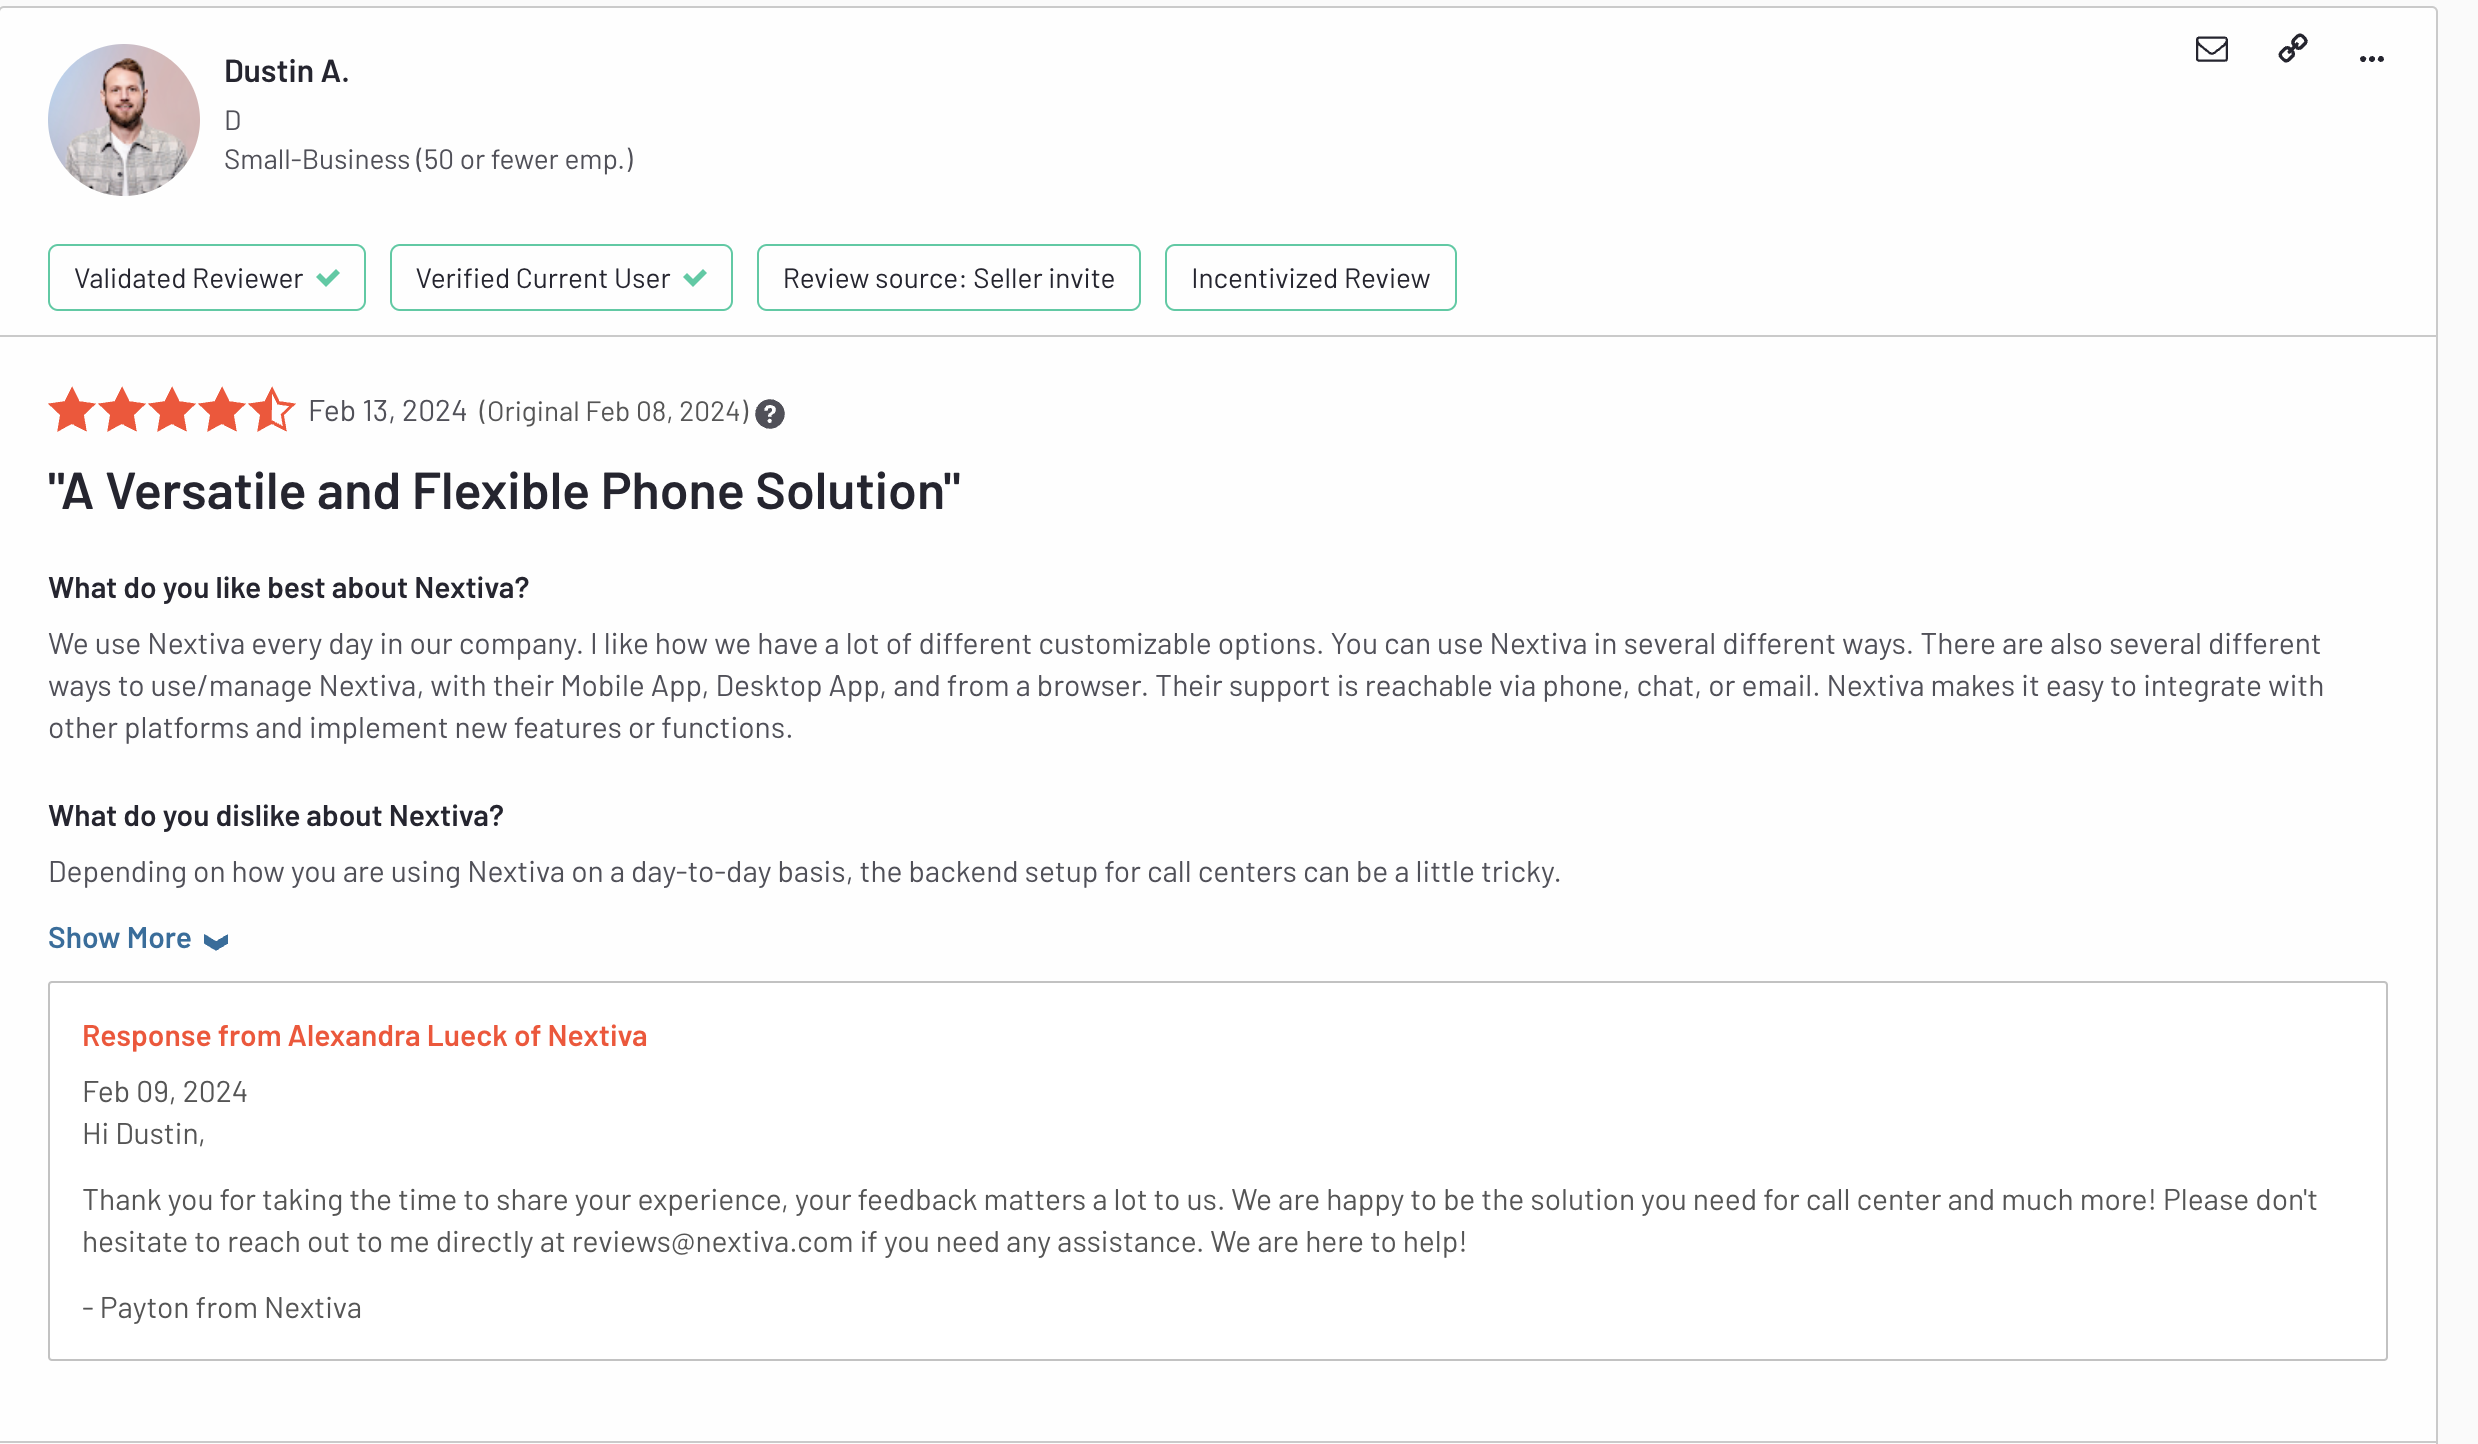The image size is (2478, 1444).
Task: Select reviewer name Dustin A.
Action: point(286,70)
